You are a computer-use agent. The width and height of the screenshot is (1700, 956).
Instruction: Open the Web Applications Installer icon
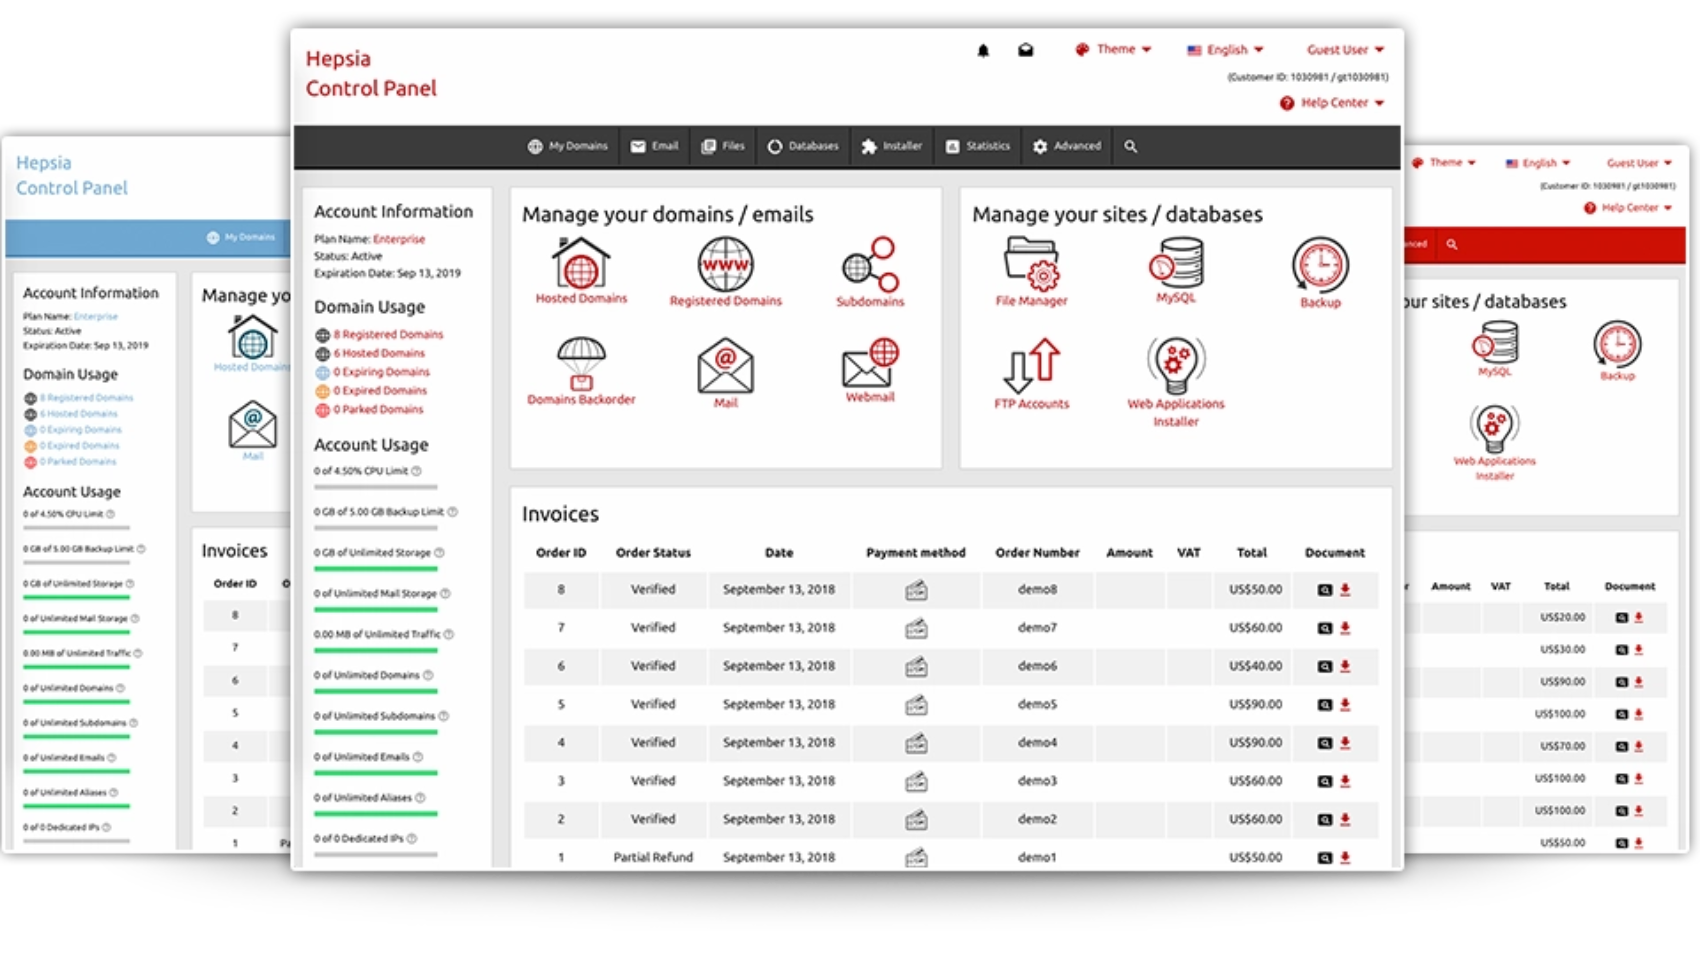pos(1175,366)
